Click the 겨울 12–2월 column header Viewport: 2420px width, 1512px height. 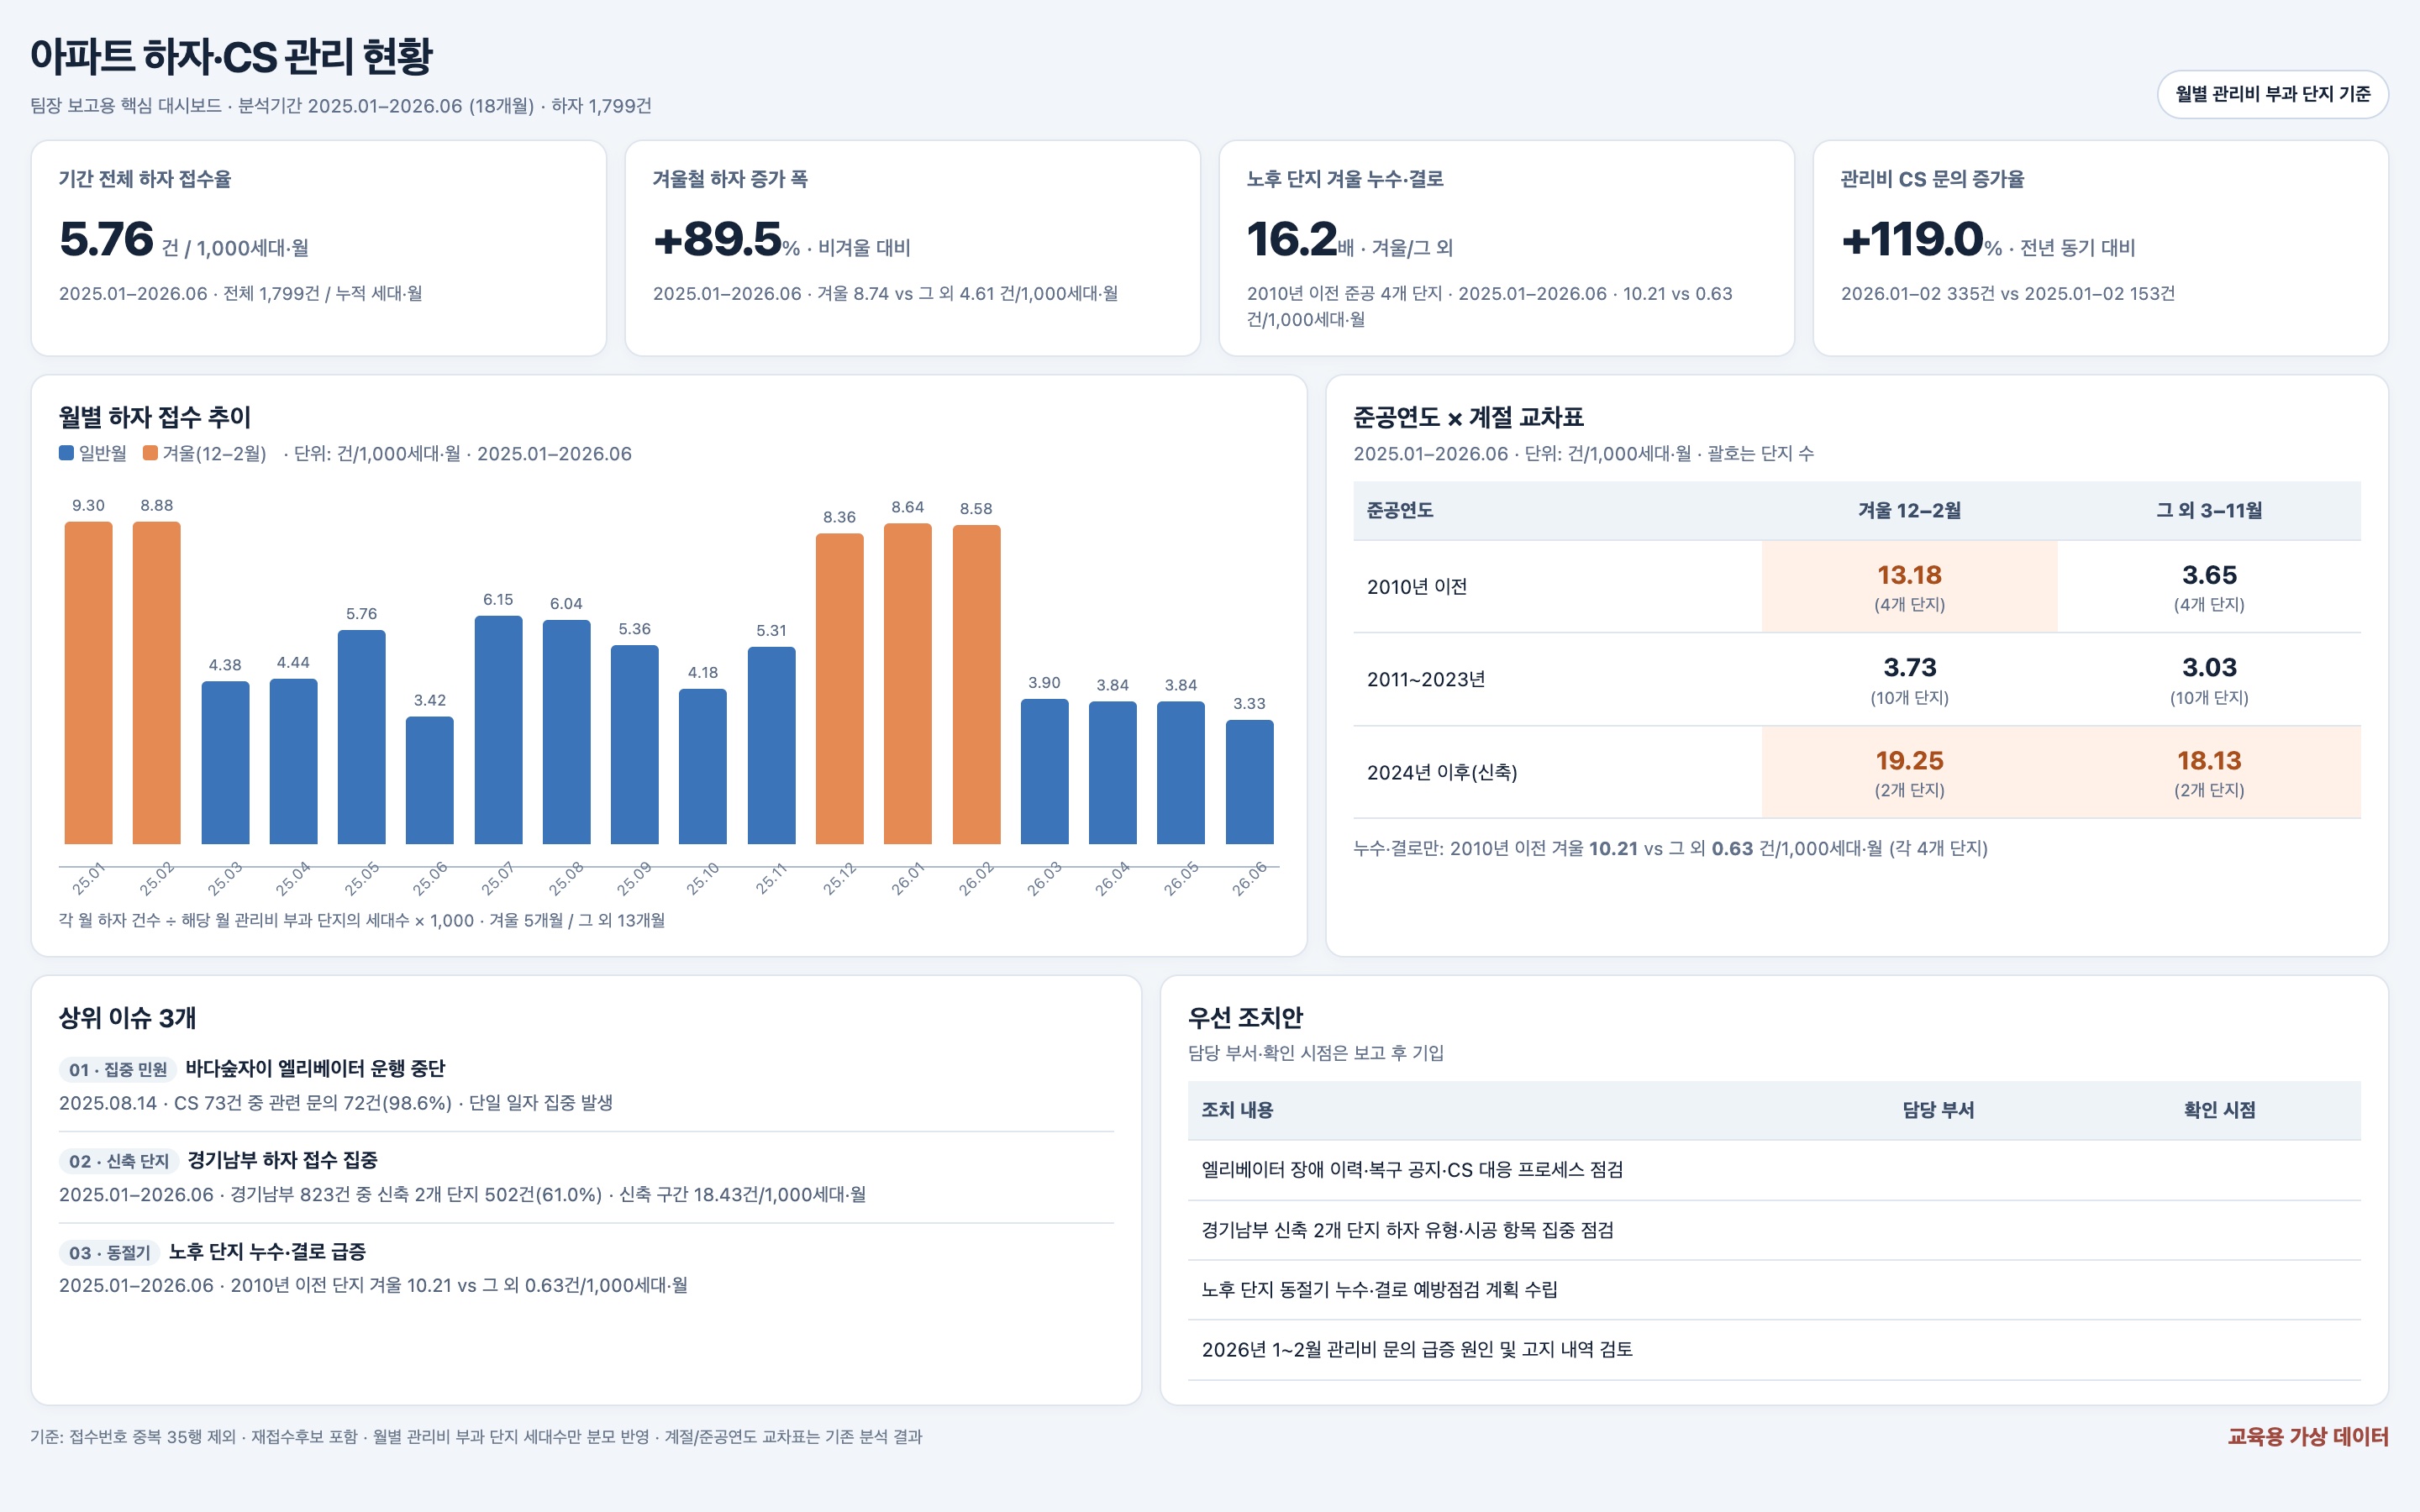coord(1909,511)
